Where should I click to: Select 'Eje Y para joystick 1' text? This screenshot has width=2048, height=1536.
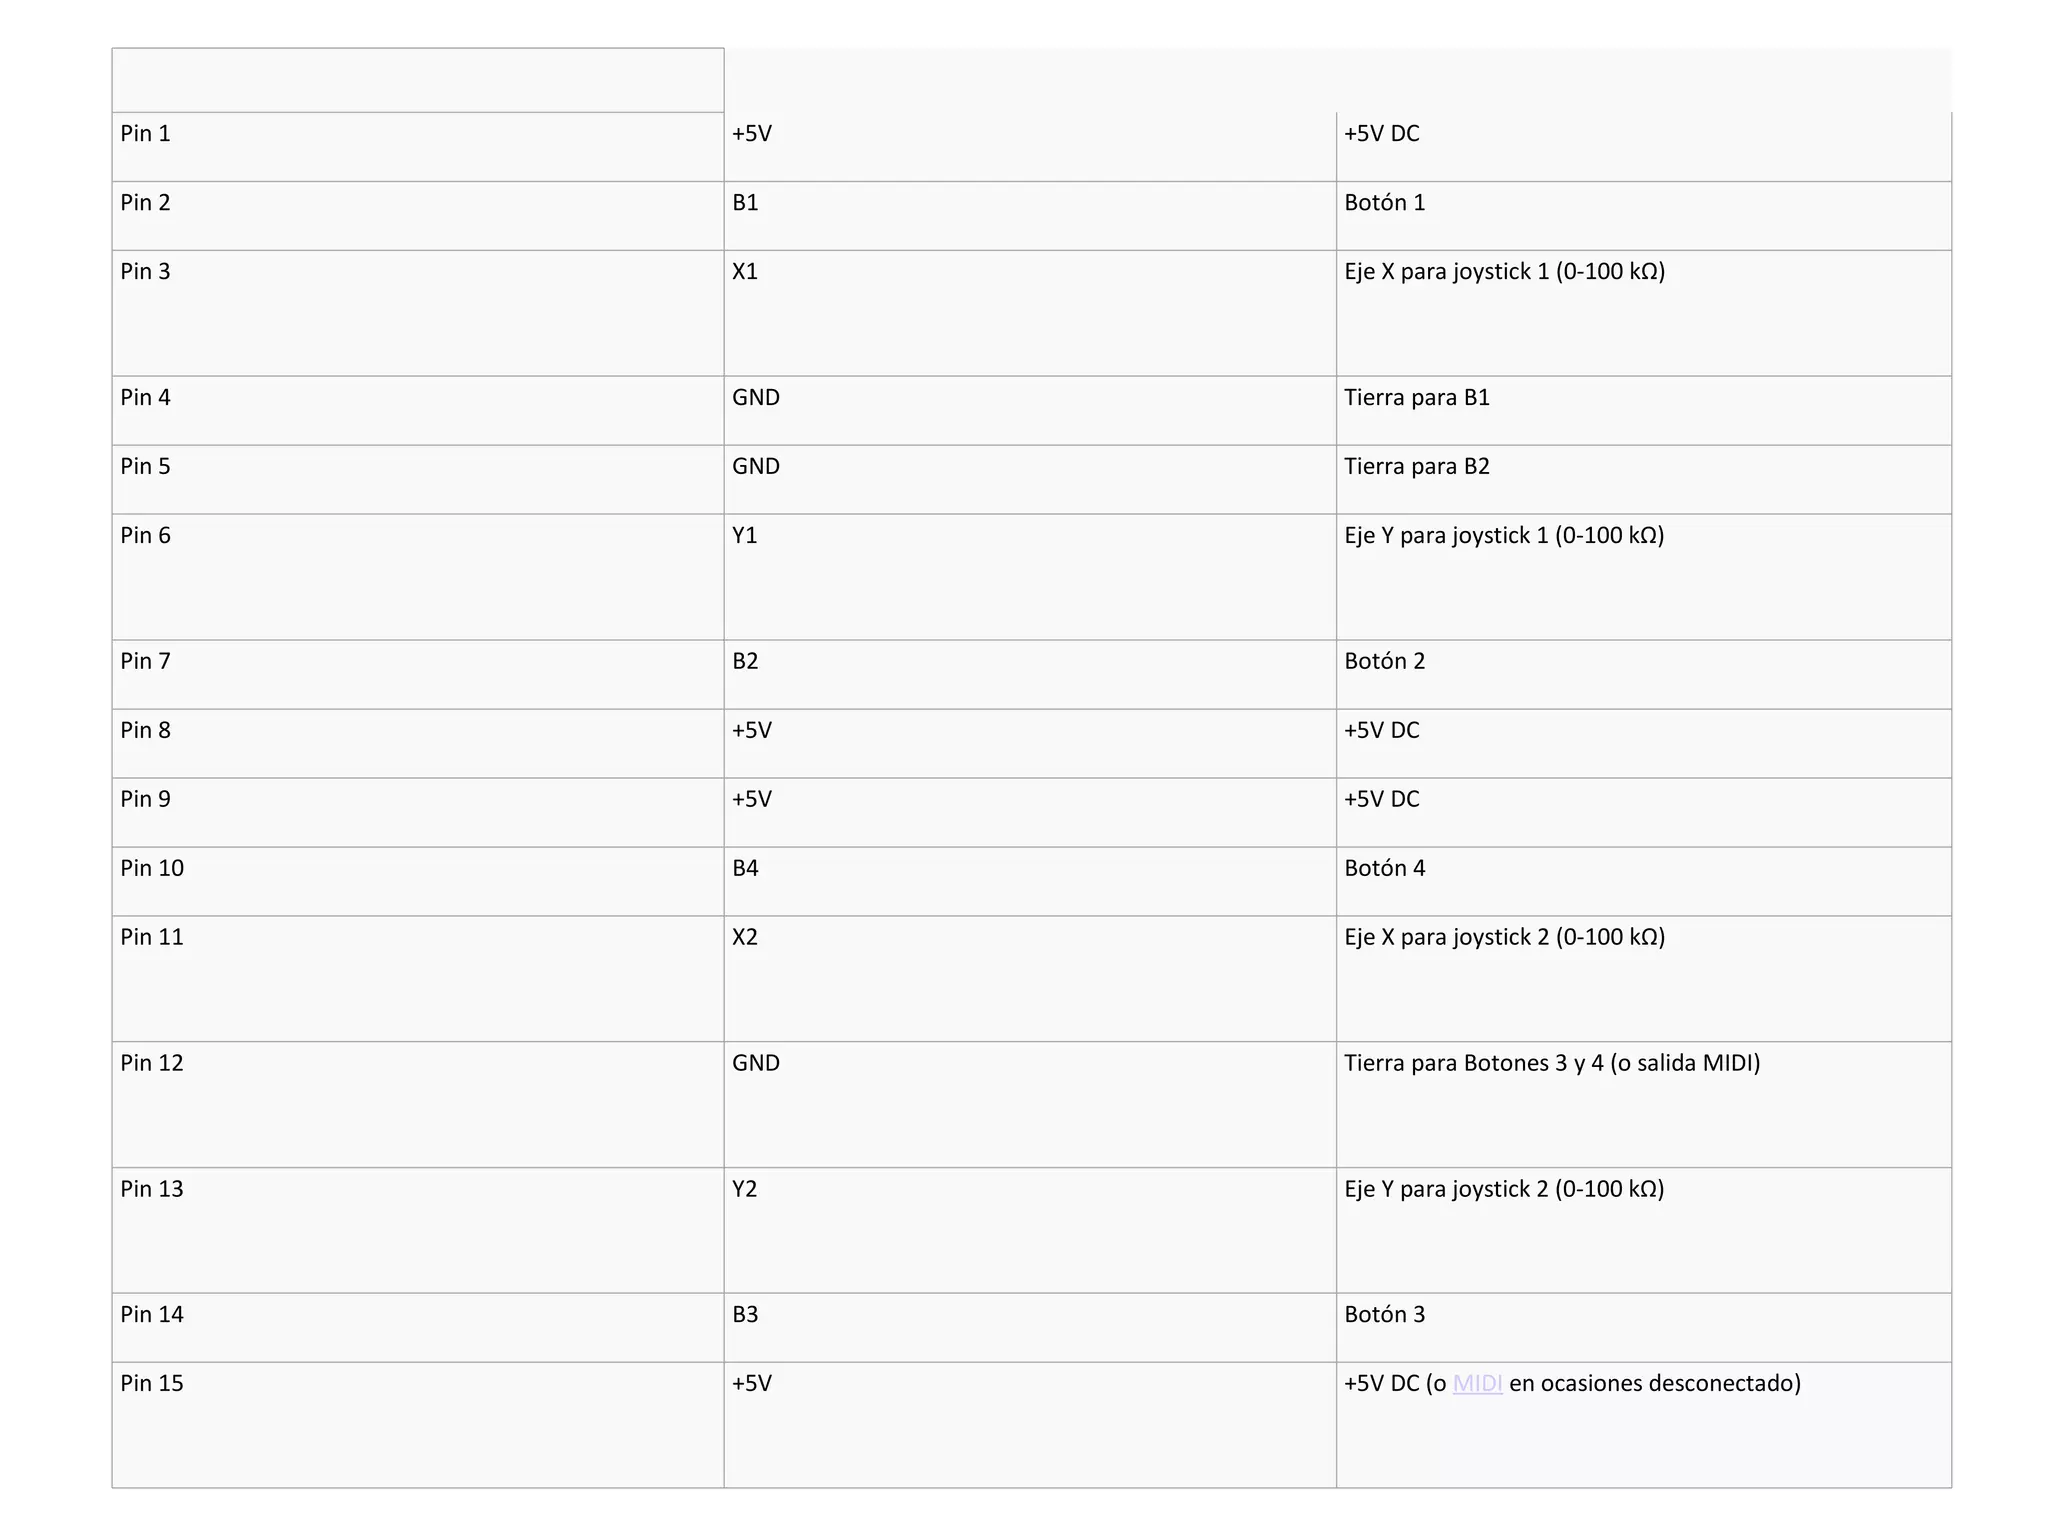tap(1503, 536)
